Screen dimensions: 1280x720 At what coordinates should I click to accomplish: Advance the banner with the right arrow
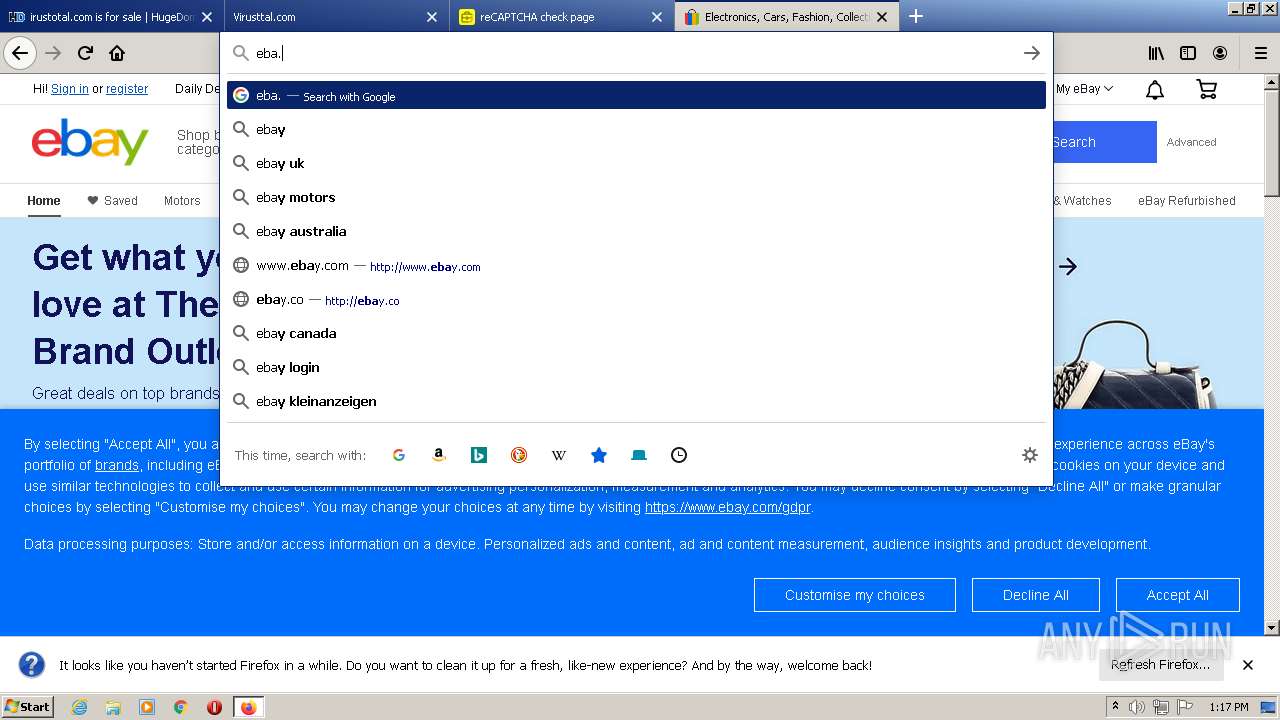coord(1068,266)
